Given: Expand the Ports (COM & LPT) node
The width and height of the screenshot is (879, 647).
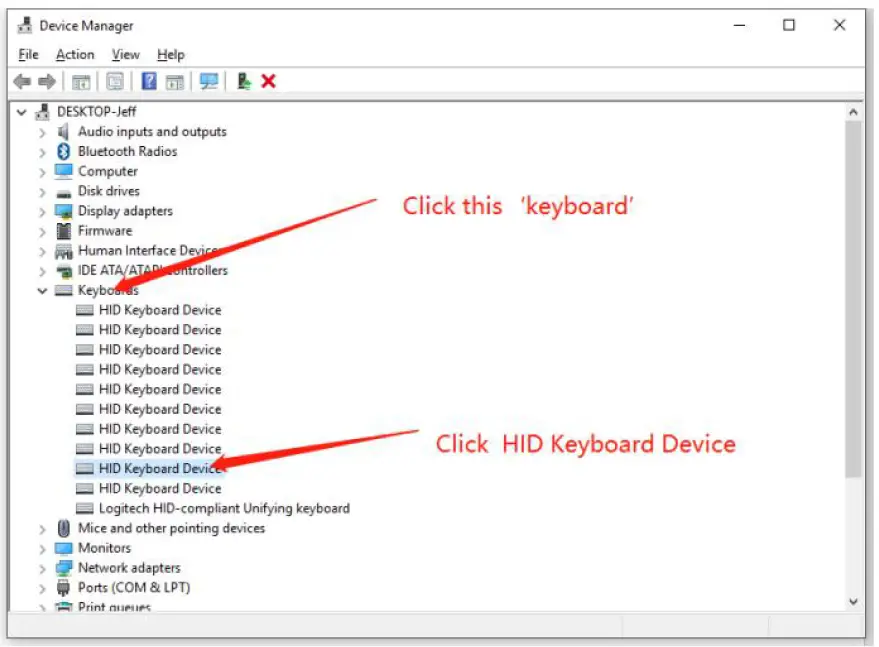Looking at the screenshot, I should pos(42,589).
